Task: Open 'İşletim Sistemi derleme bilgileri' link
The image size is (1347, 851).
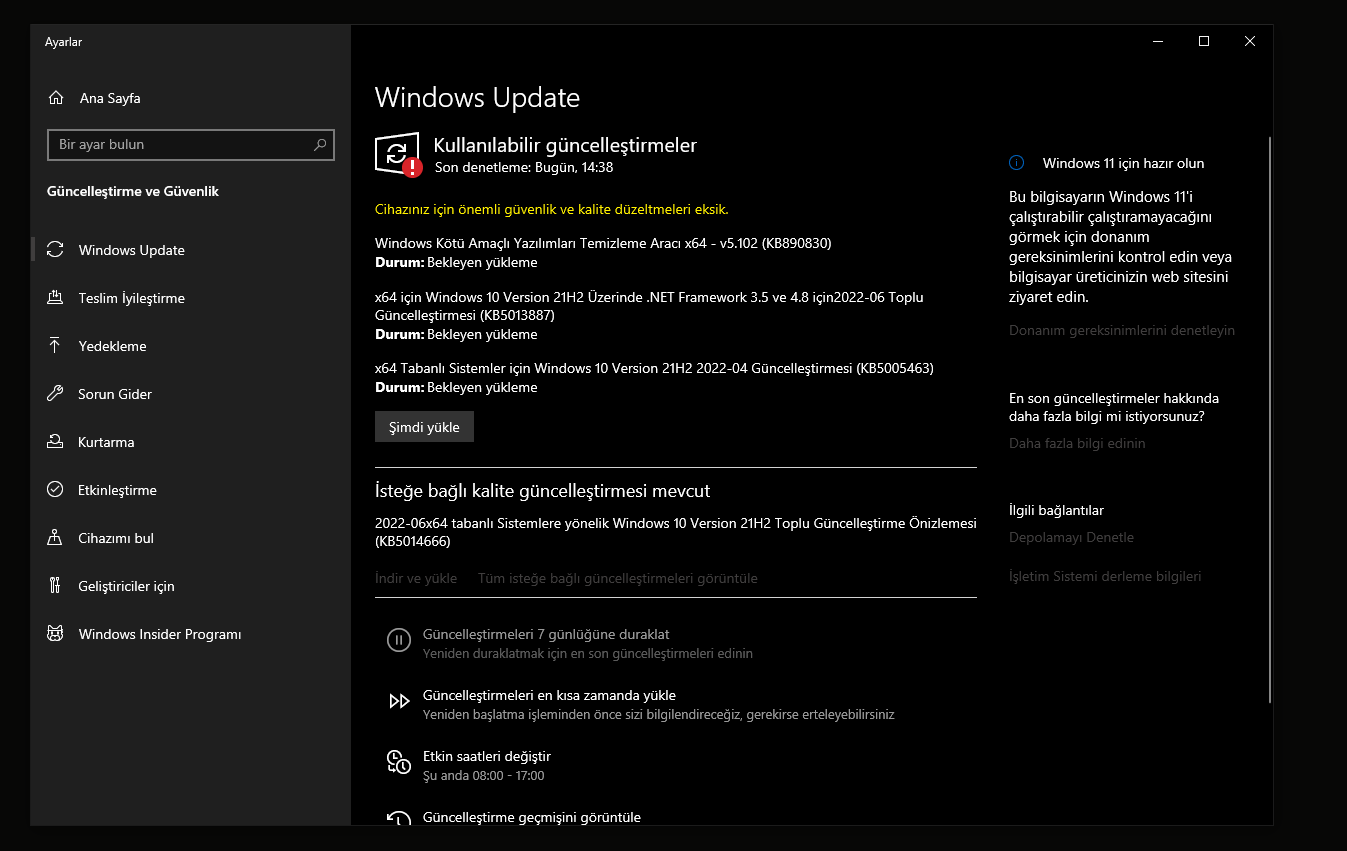Action: [1105, 576]
